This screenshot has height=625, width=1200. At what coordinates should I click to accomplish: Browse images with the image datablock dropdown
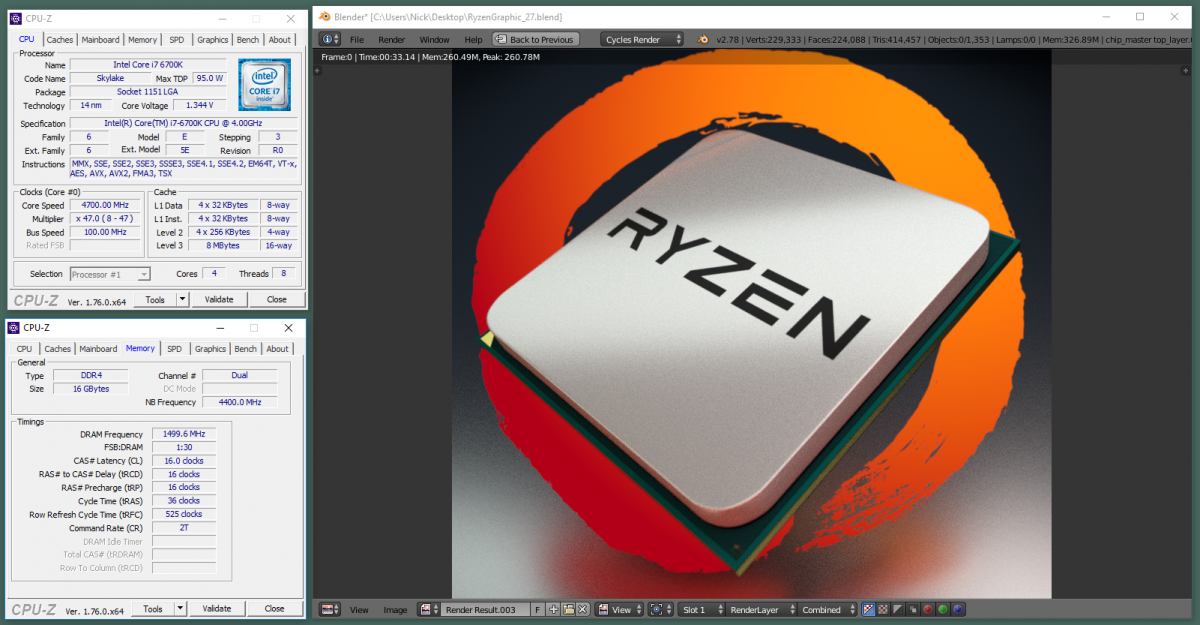click(429, 609)
